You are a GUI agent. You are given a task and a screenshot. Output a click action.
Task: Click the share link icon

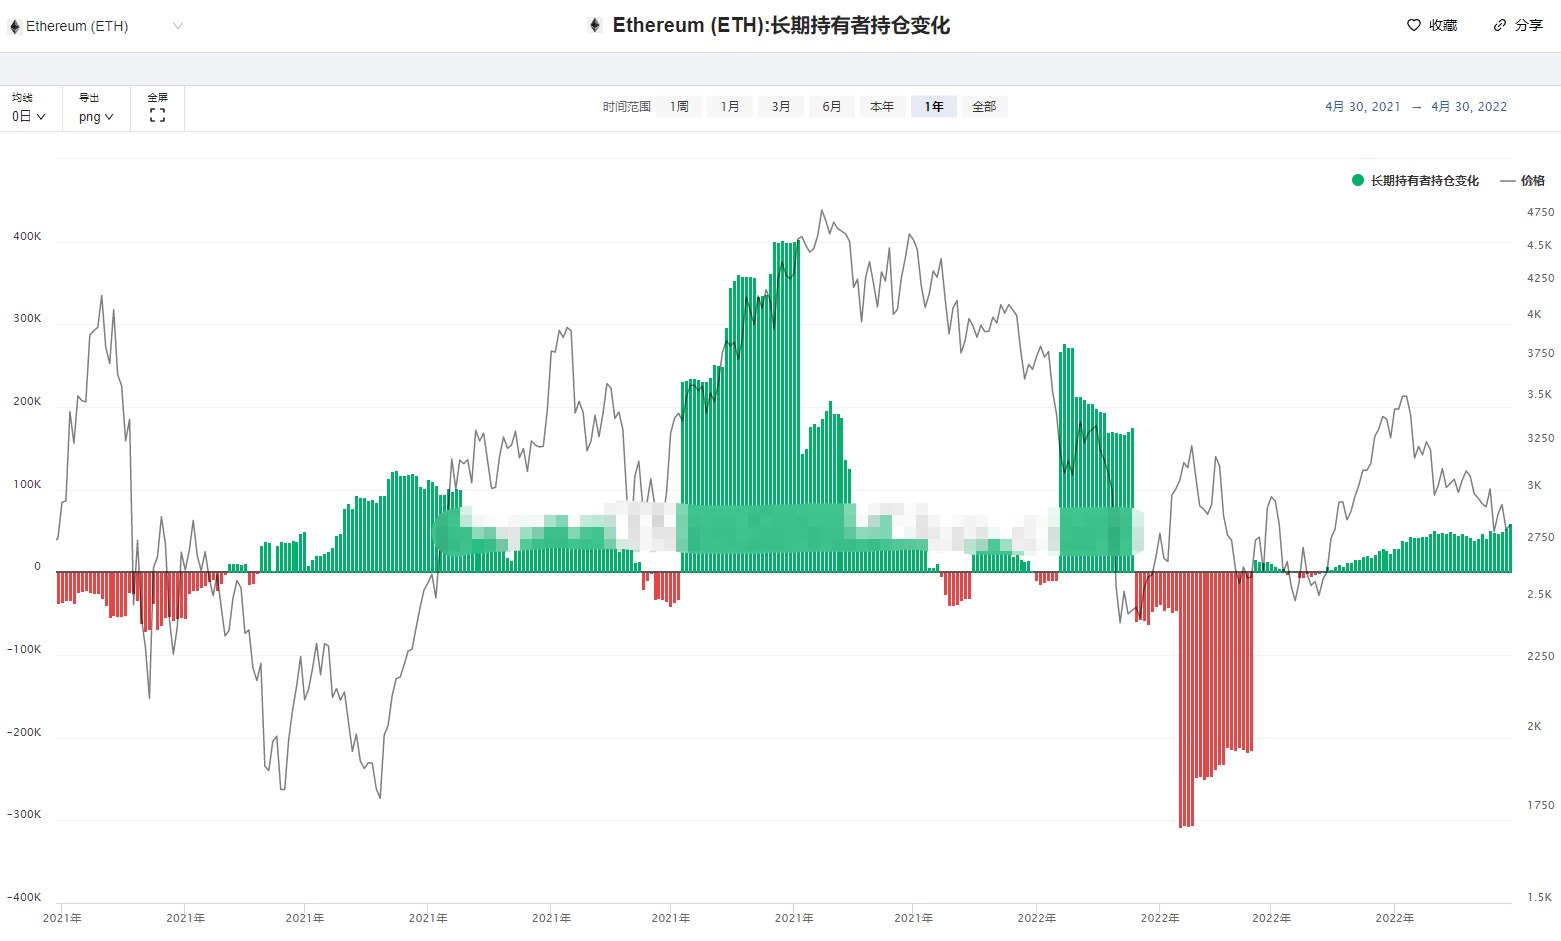click(x=1499, y=25)
